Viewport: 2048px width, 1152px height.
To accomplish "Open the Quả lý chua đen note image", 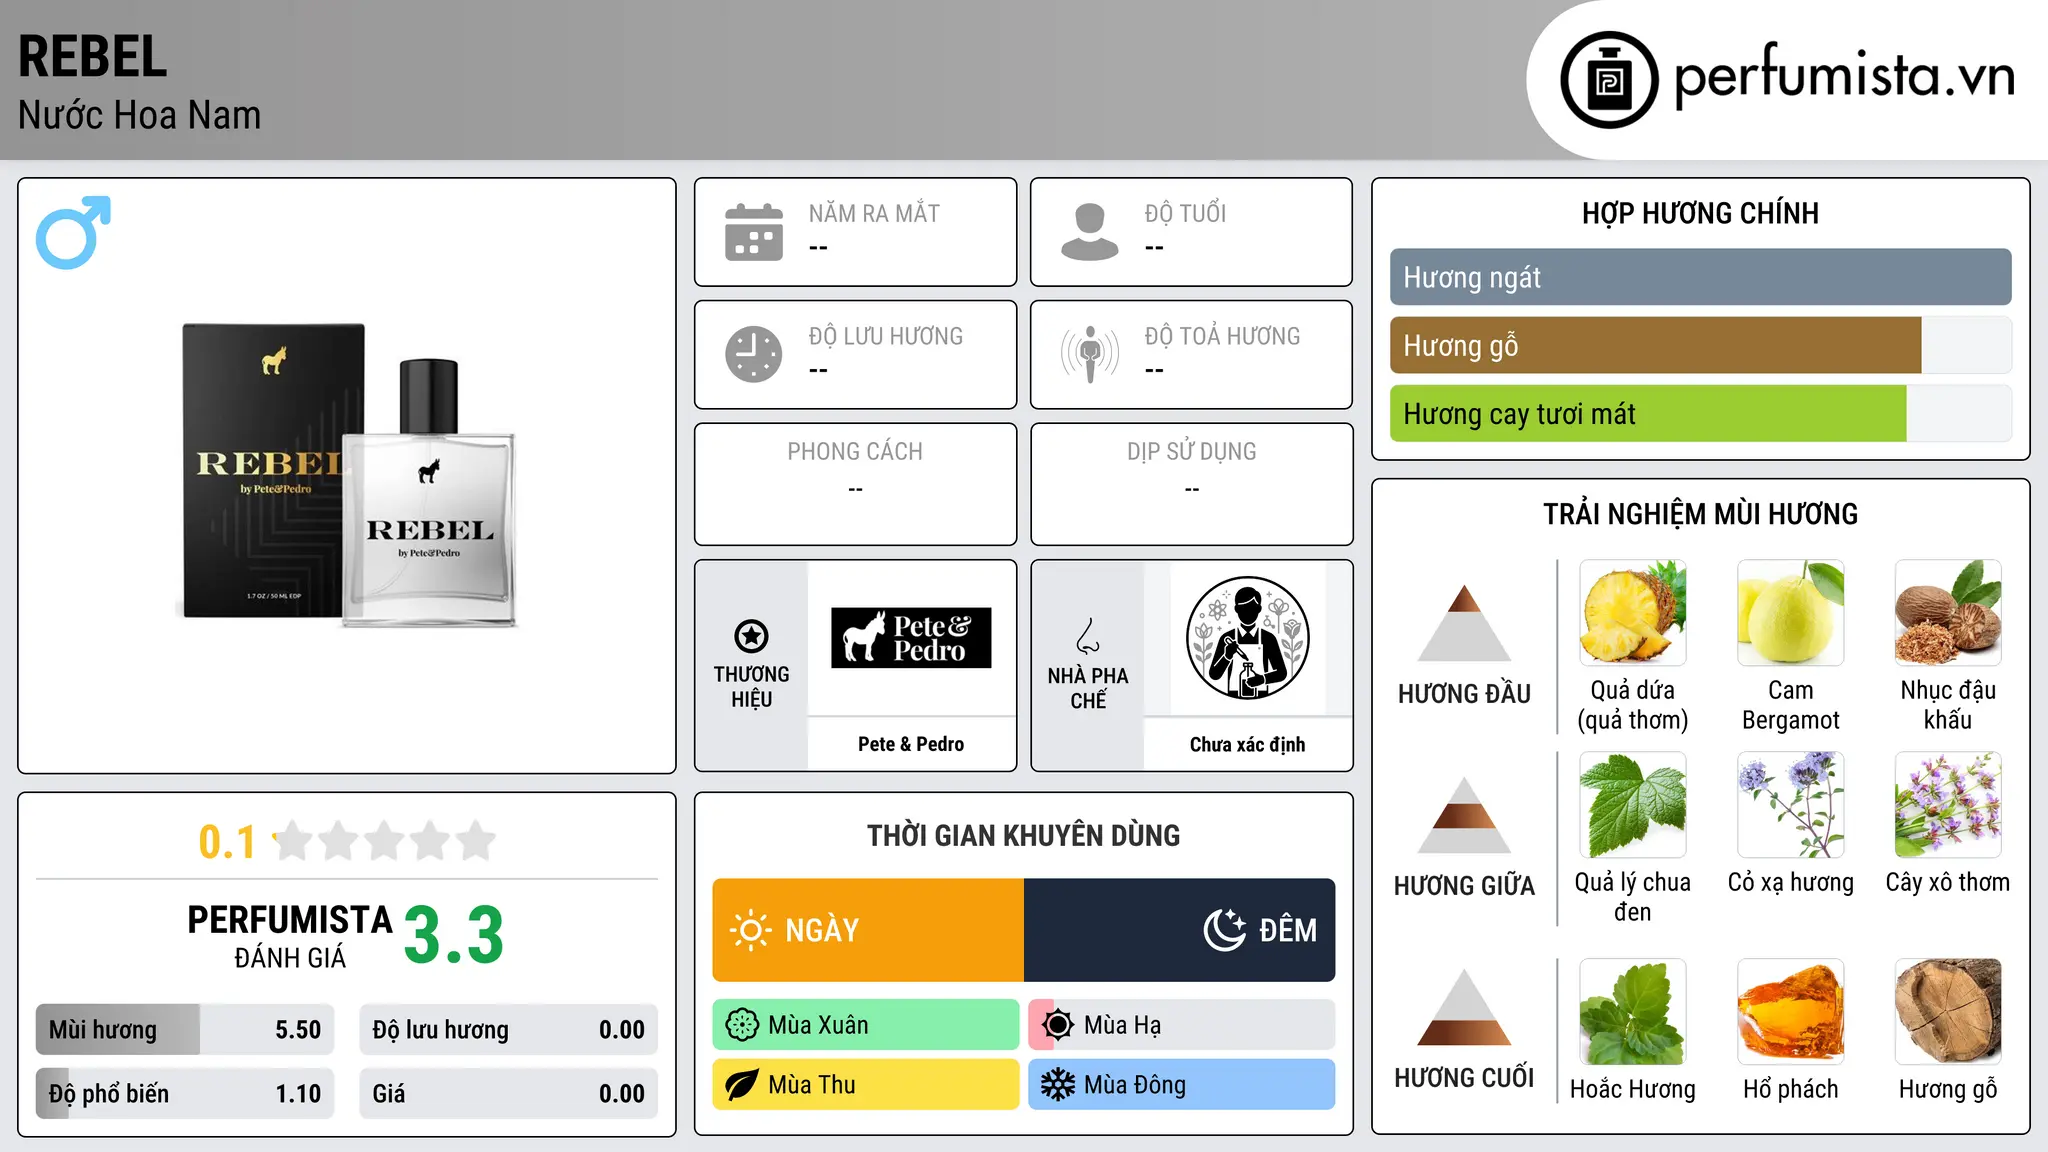I will 1632,805.
